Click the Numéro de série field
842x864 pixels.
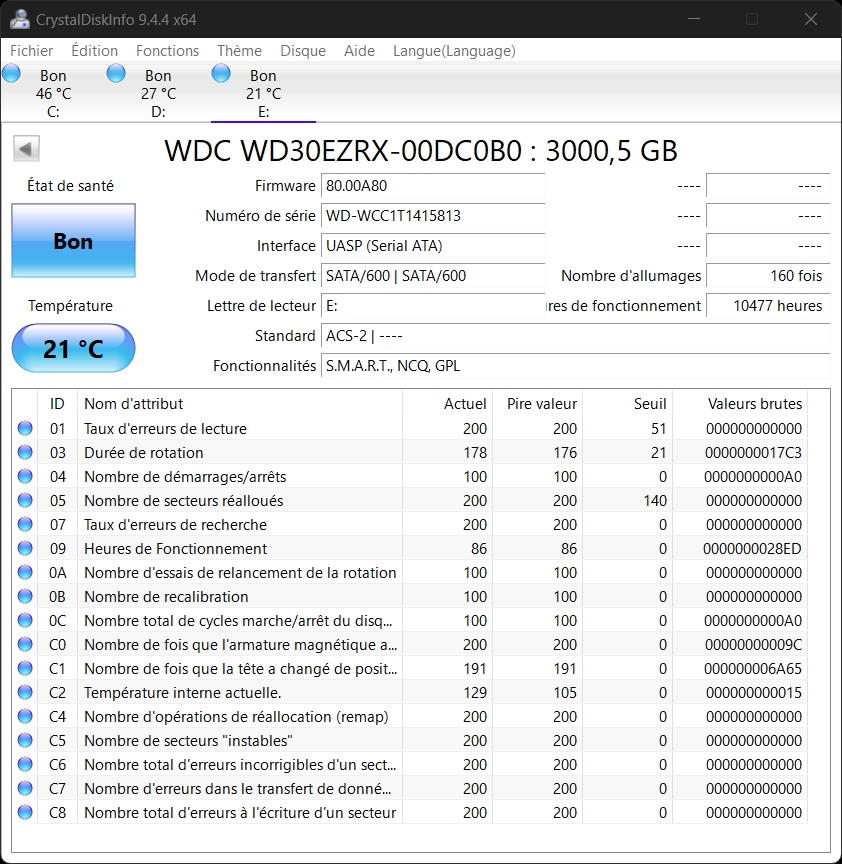pos(433,216)
